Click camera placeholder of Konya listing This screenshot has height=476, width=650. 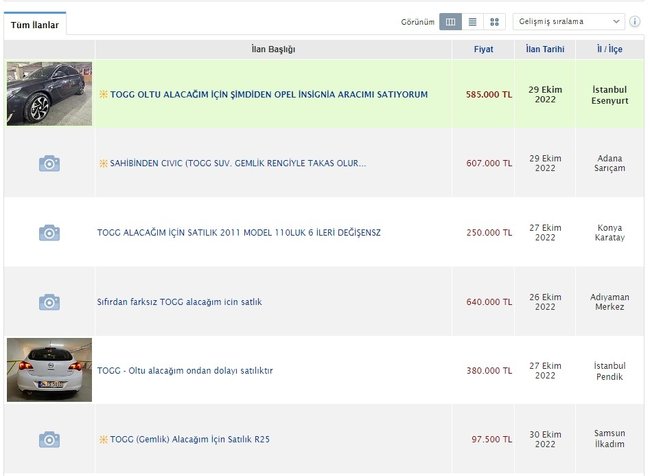point(49,233)
